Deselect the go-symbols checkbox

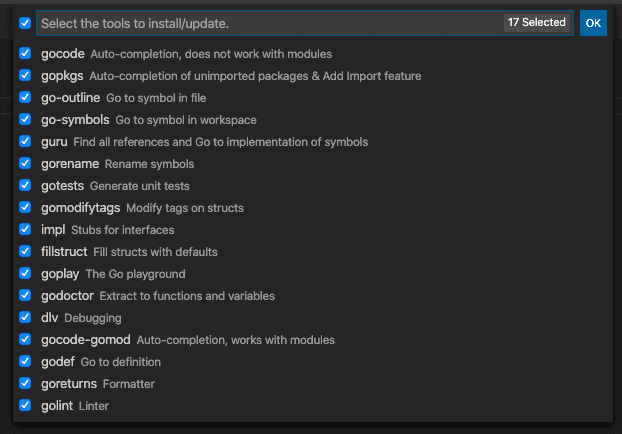coord(25,120)
